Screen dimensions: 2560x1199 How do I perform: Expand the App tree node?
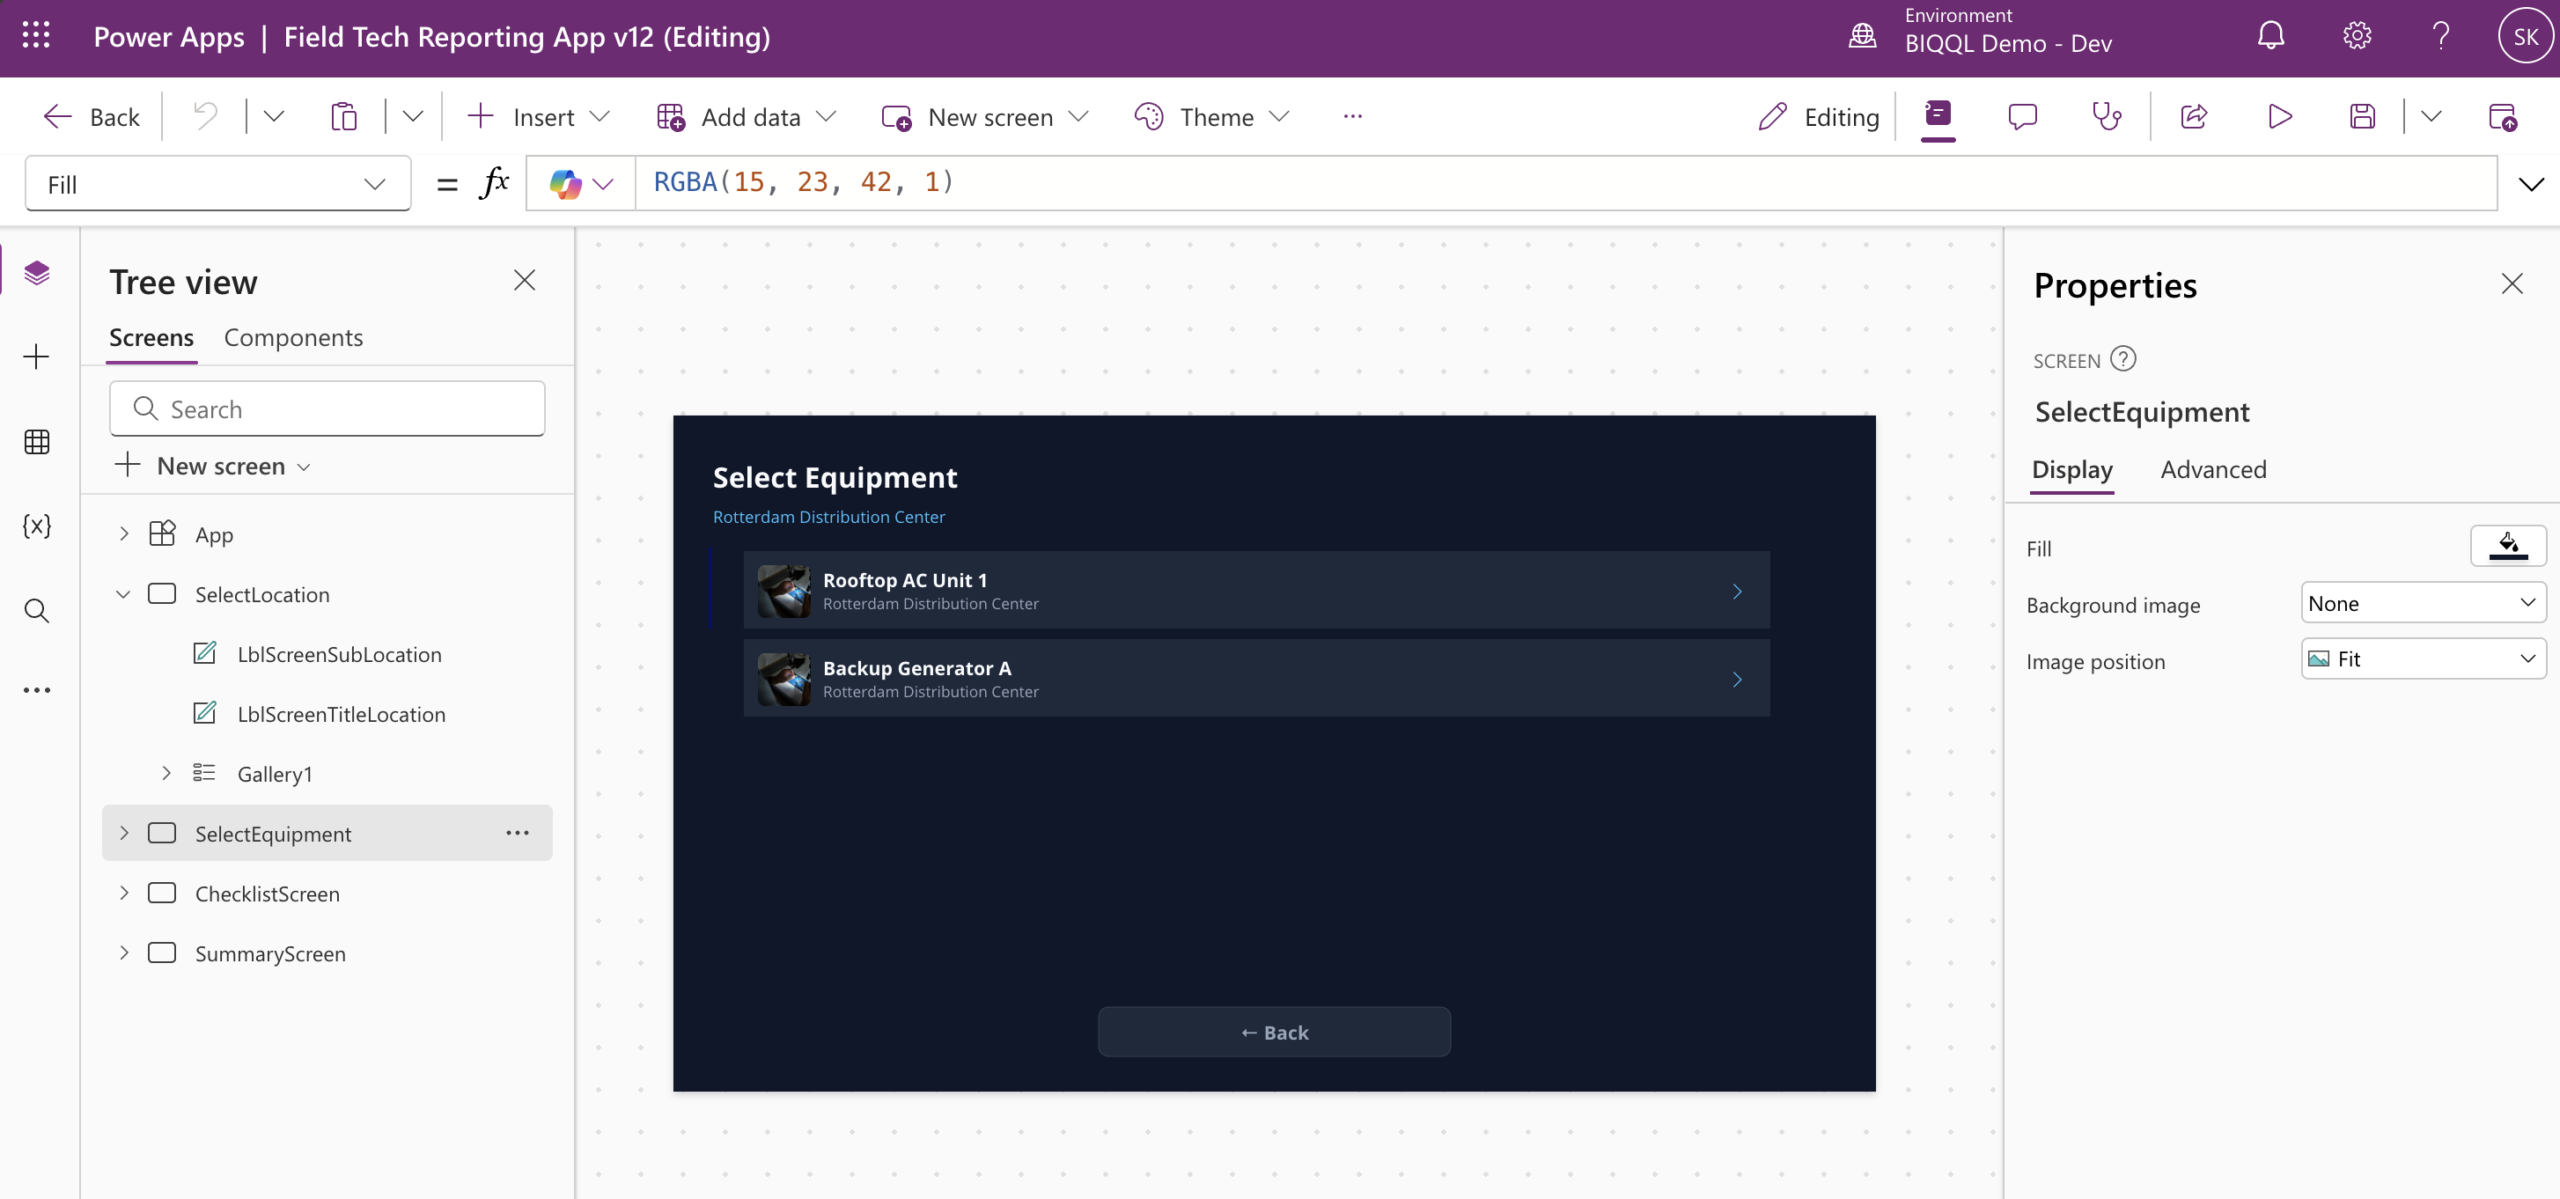(124, 534)
